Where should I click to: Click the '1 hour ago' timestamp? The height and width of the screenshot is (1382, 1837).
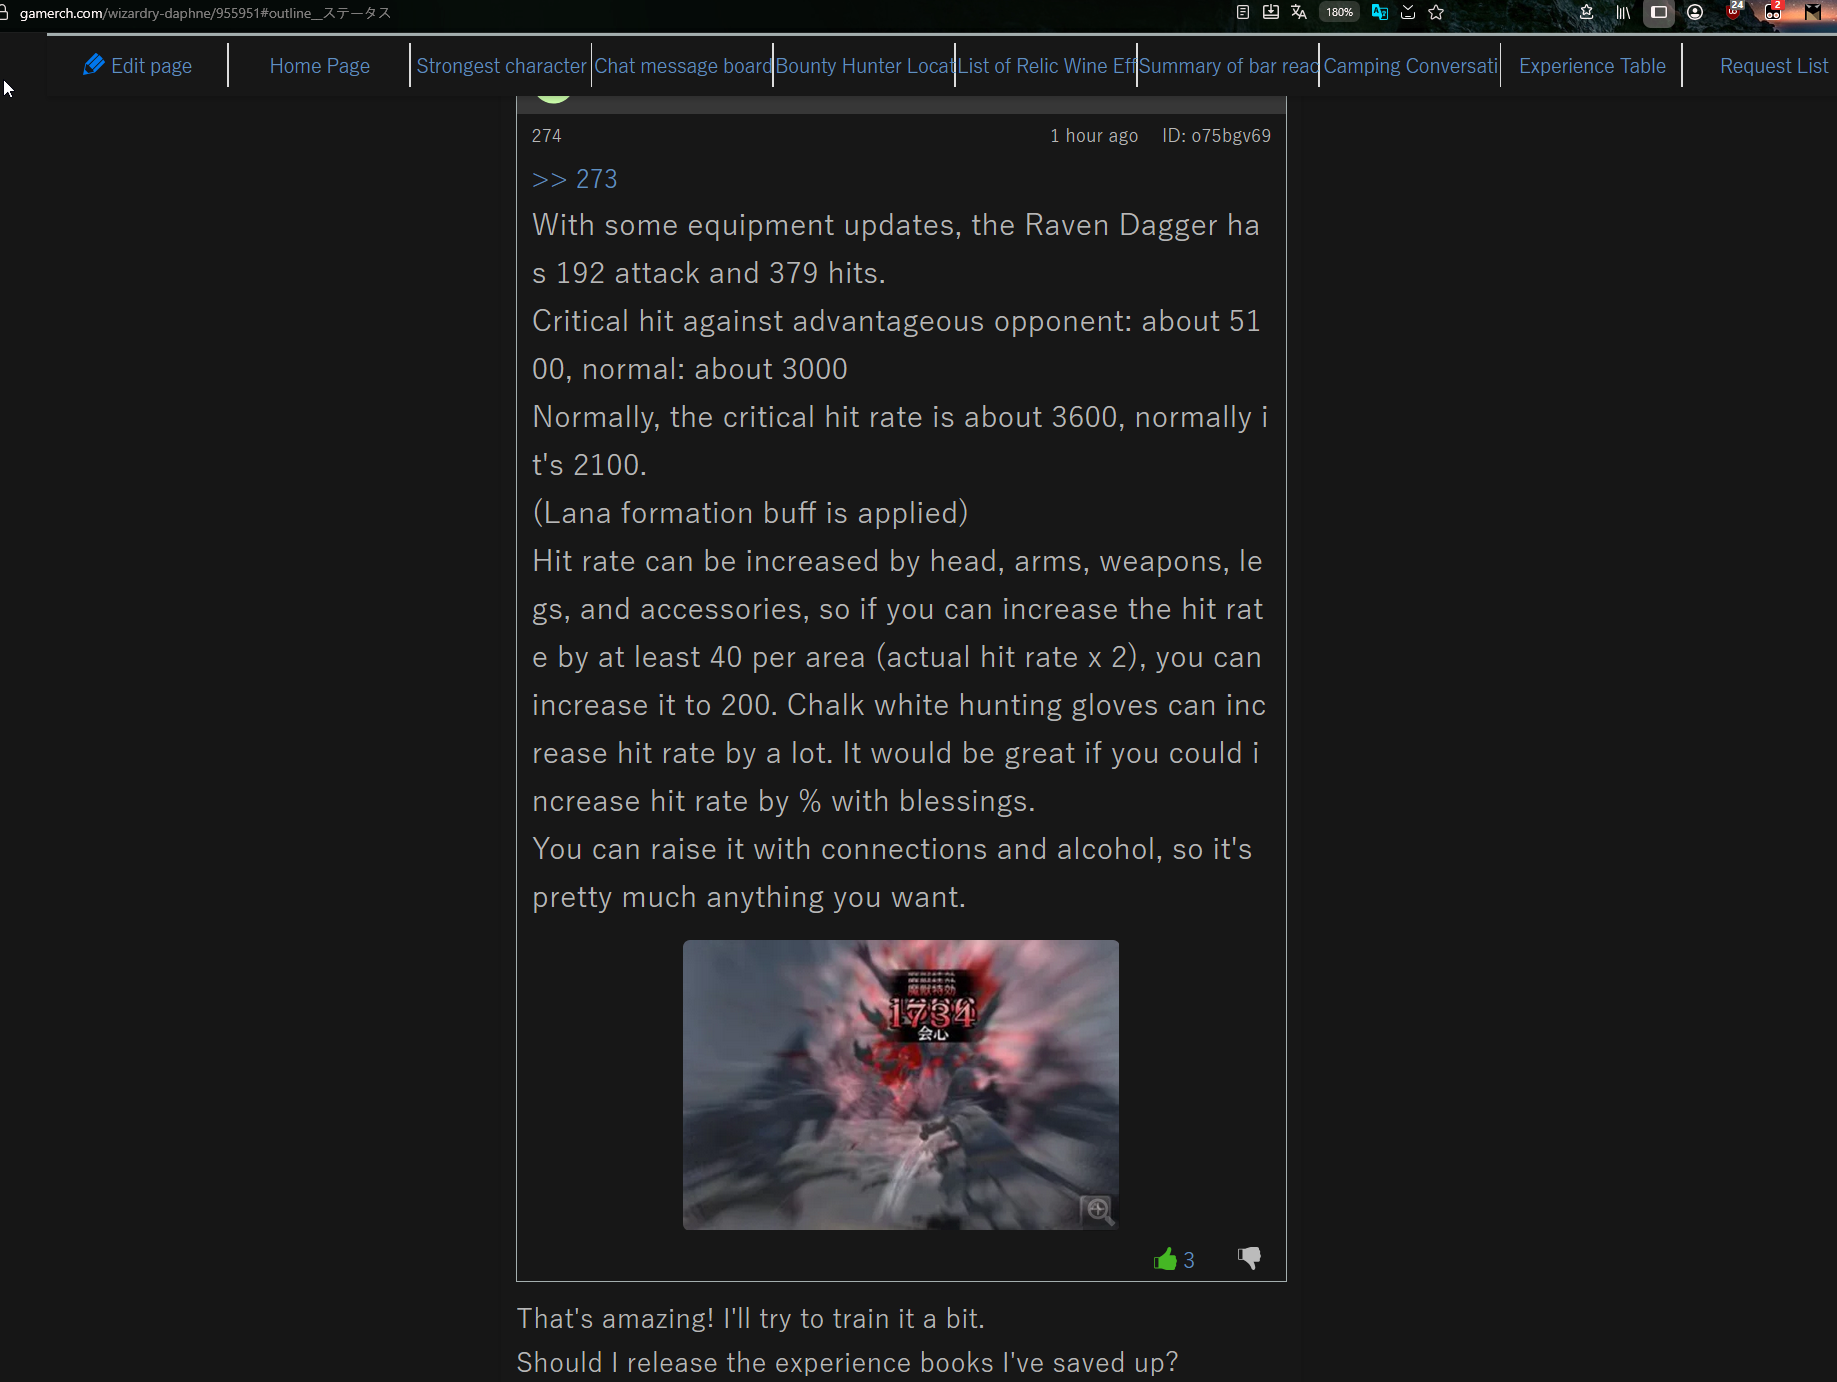point(1094,136)
